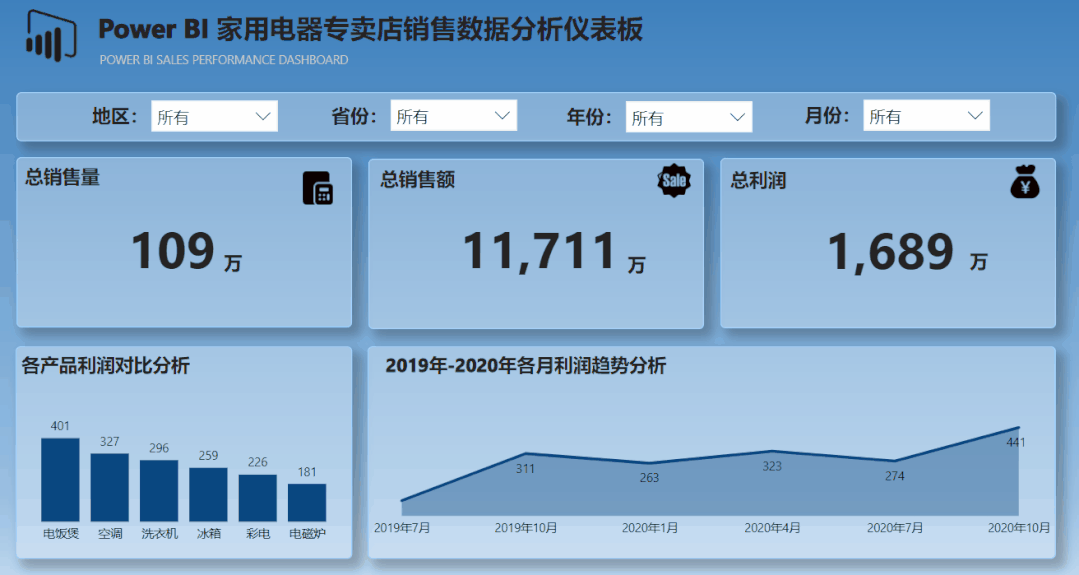This screenshot has width=1079, height=575.
Task: Click the calculator icon in 总销售量 card
Action: click(x=317, y=188)
